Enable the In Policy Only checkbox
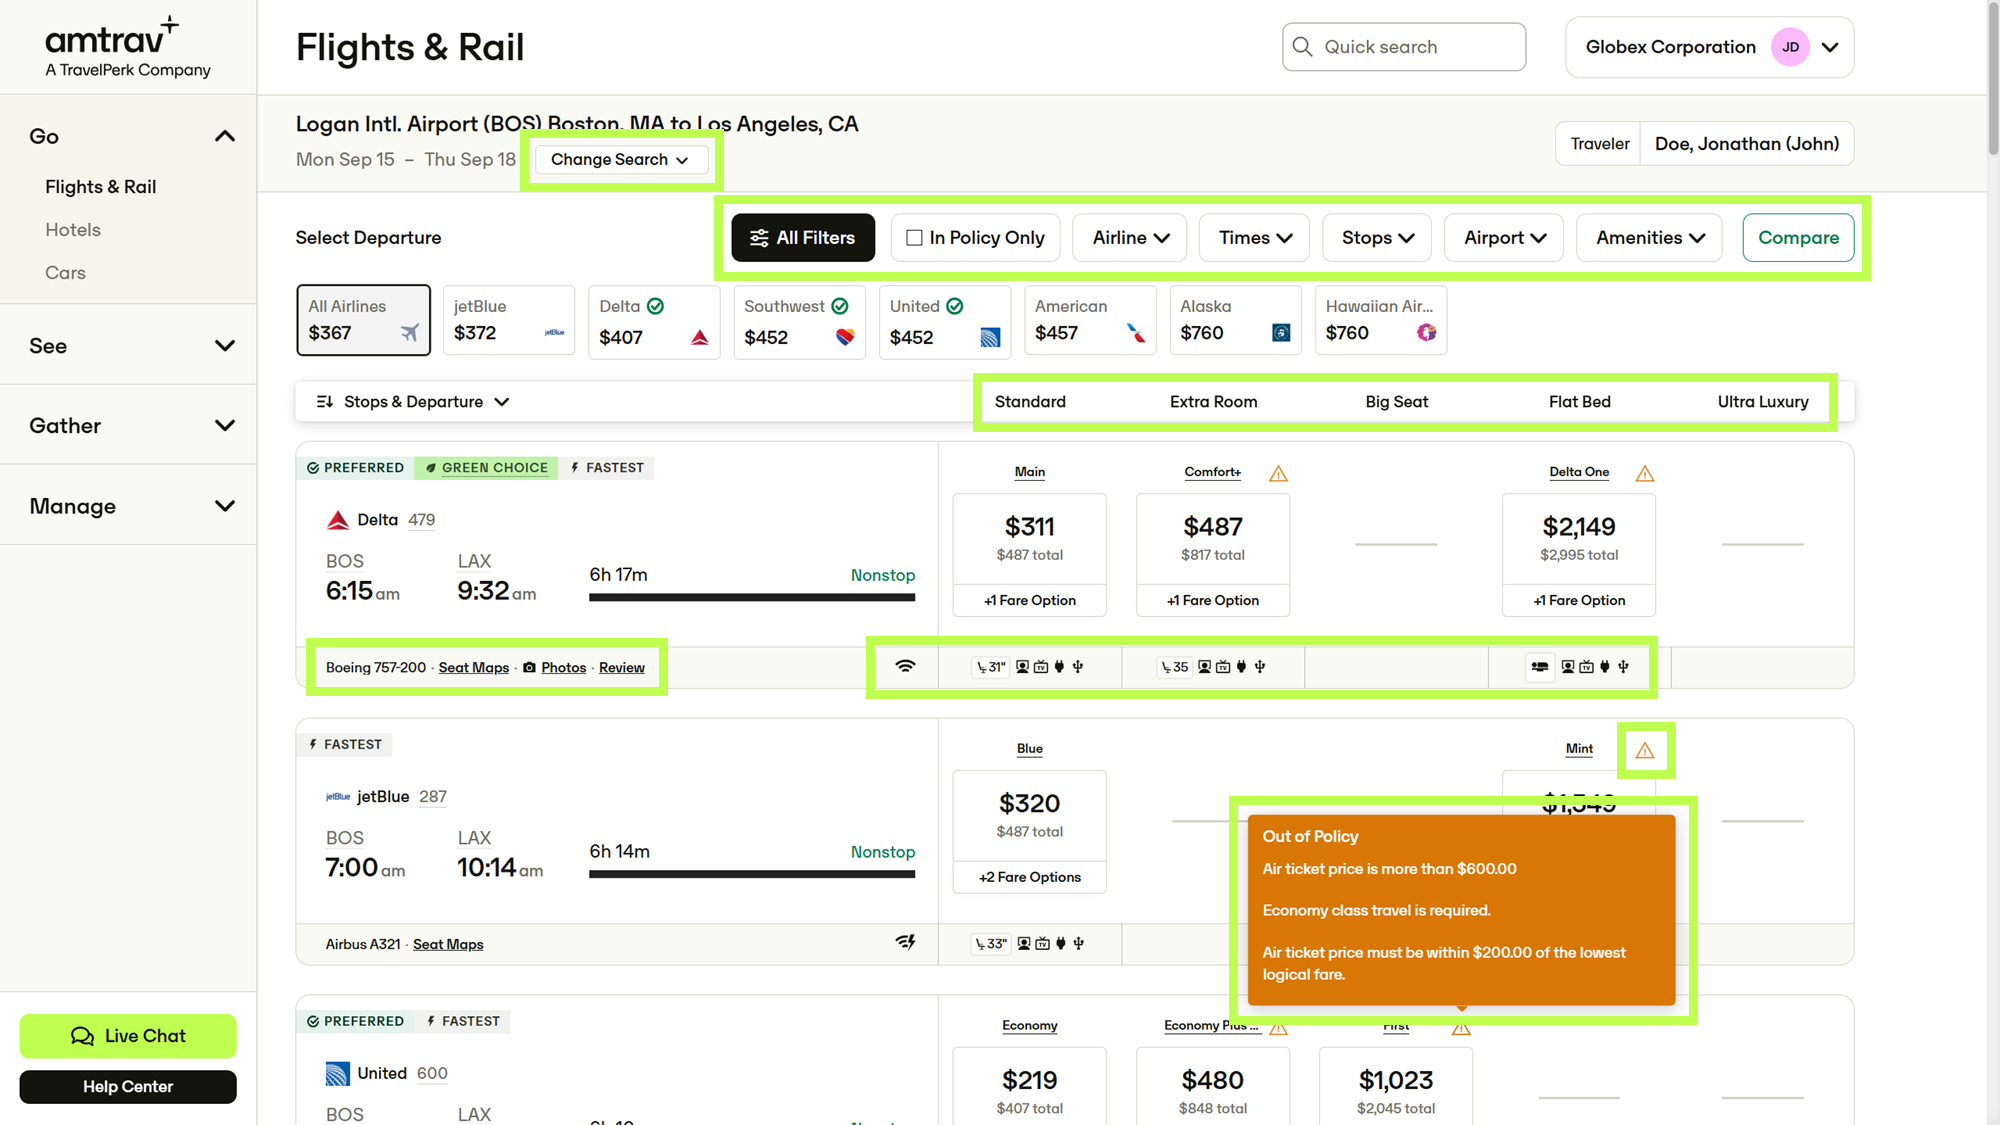Screen dimensions: 2000x1125 tap(914, 238)
